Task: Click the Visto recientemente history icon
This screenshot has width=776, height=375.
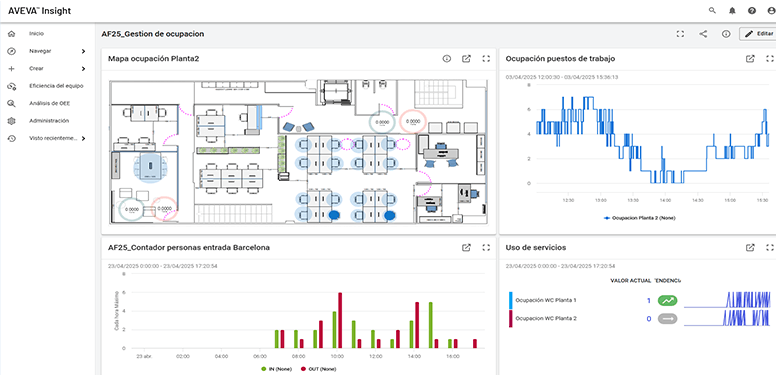Action: 12,139
